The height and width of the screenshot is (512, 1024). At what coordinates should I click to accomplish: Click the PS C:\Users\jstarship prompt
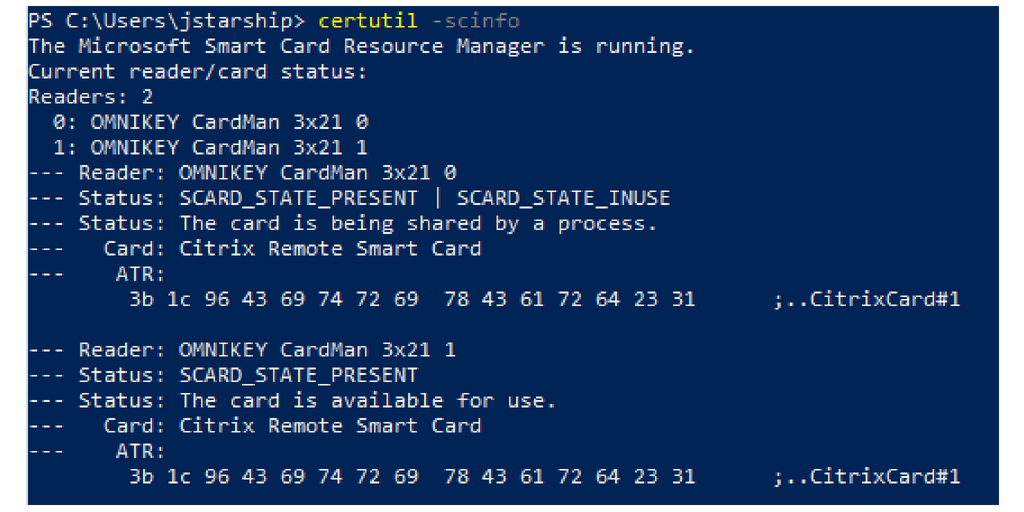coord(167,21)
